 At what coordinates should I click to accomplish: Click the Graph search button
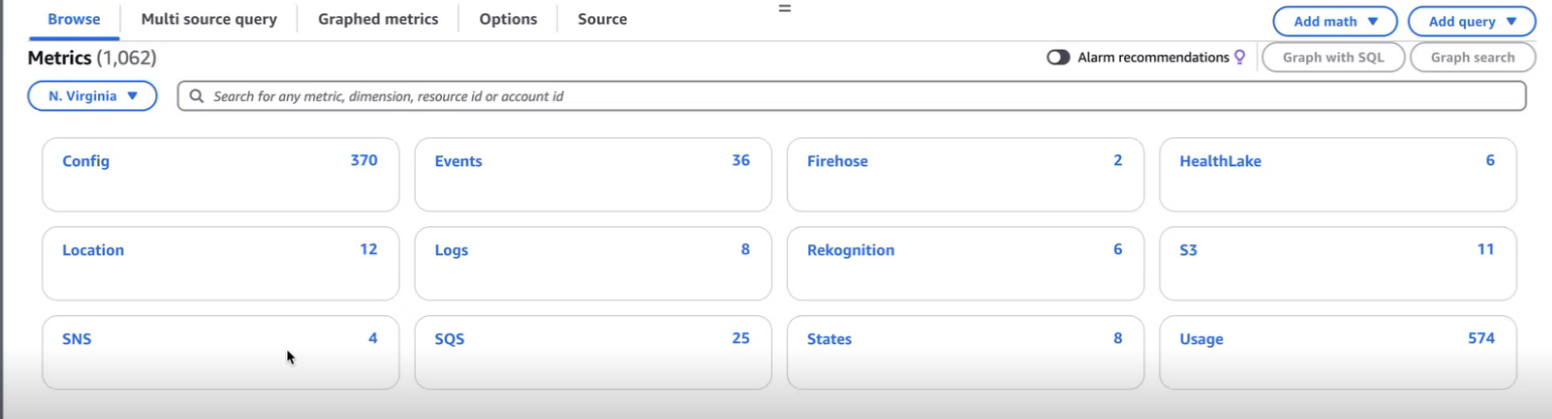[1472, 57]
